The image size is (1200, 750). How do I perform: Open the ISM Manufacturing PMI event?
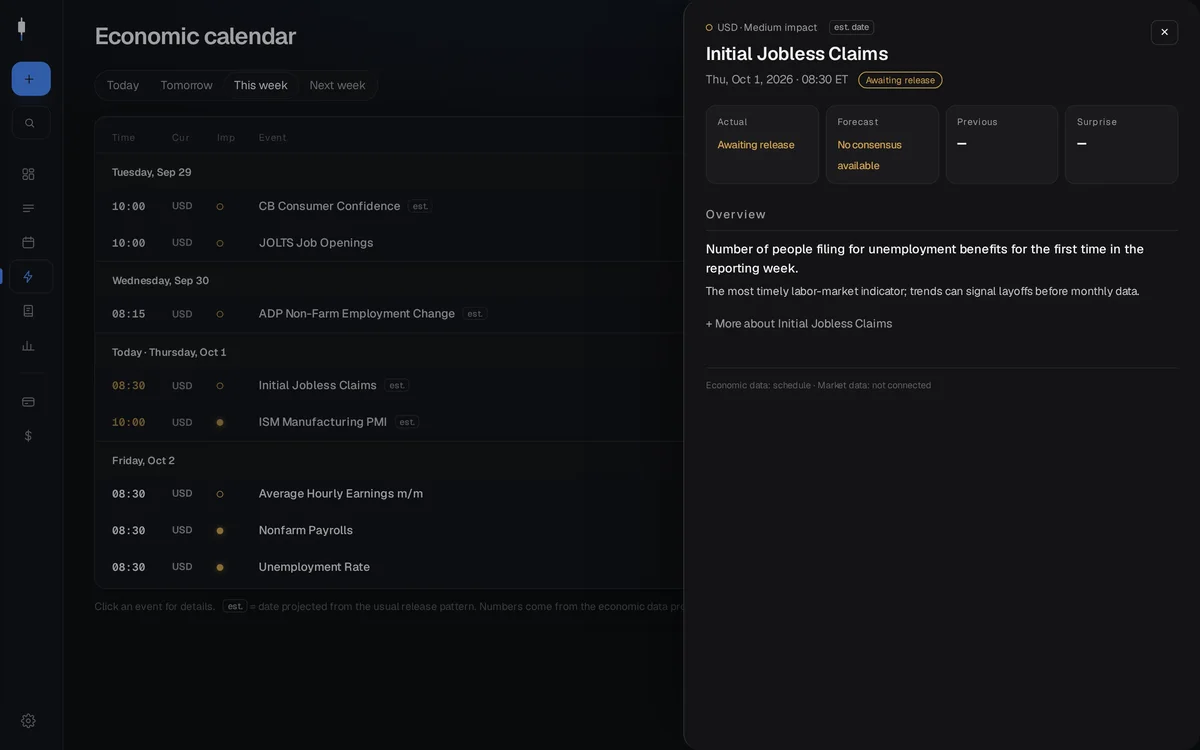pyautogui.click(x=389, y=422)
